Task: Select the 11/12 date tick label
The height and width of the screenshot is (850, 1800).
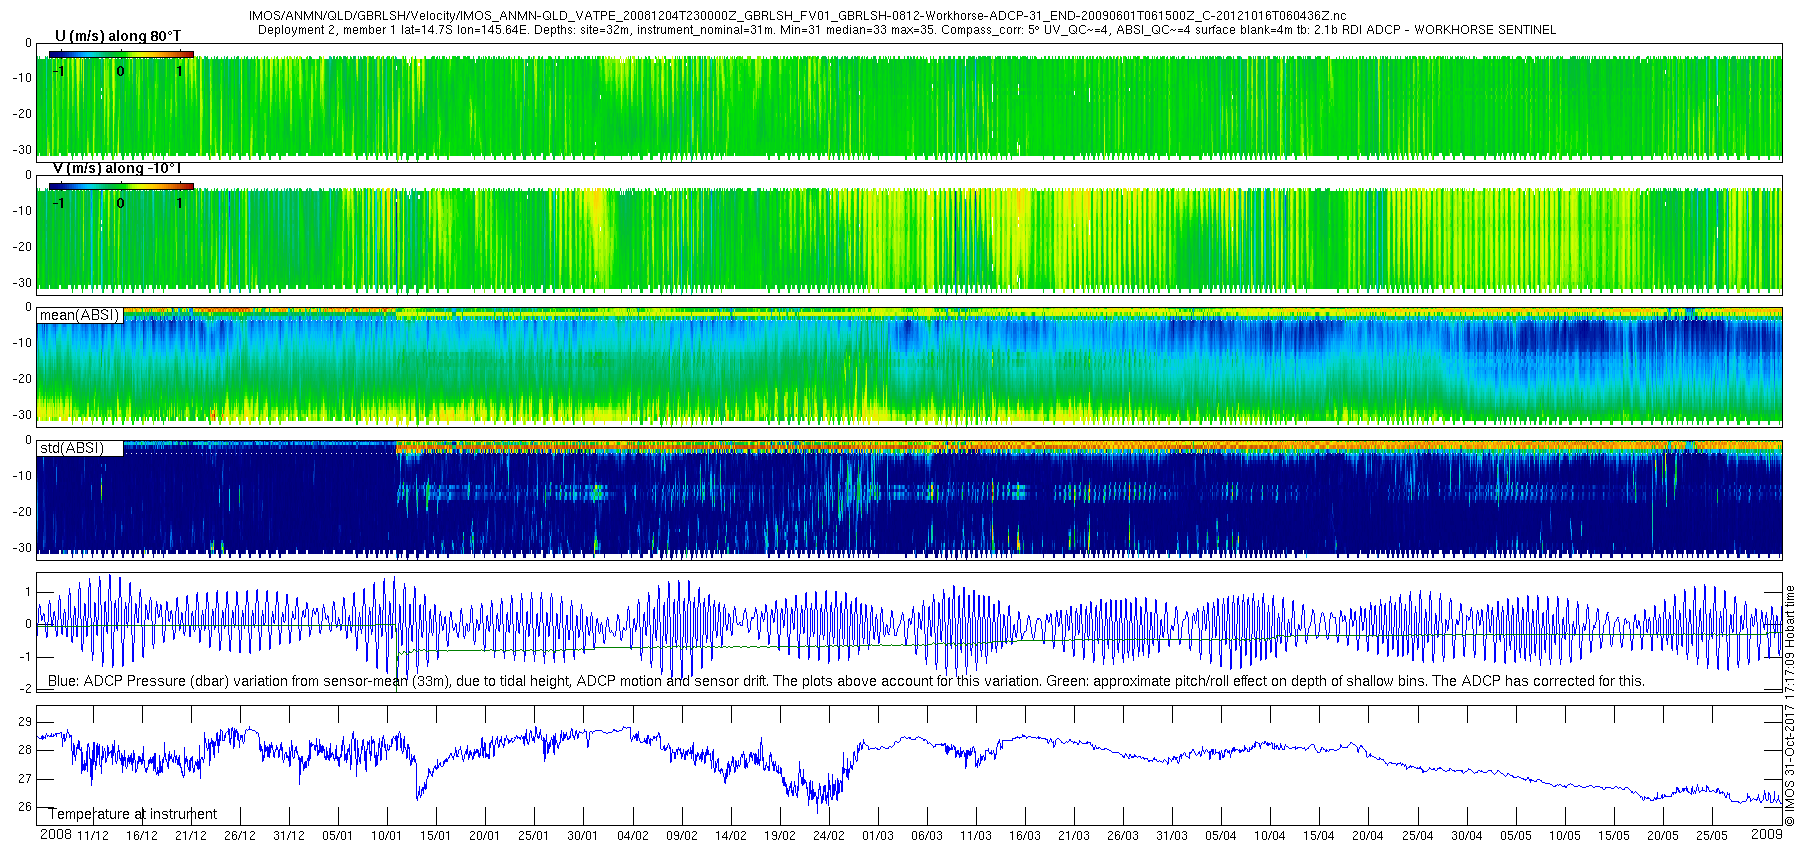Action: [x=93, y=836]
